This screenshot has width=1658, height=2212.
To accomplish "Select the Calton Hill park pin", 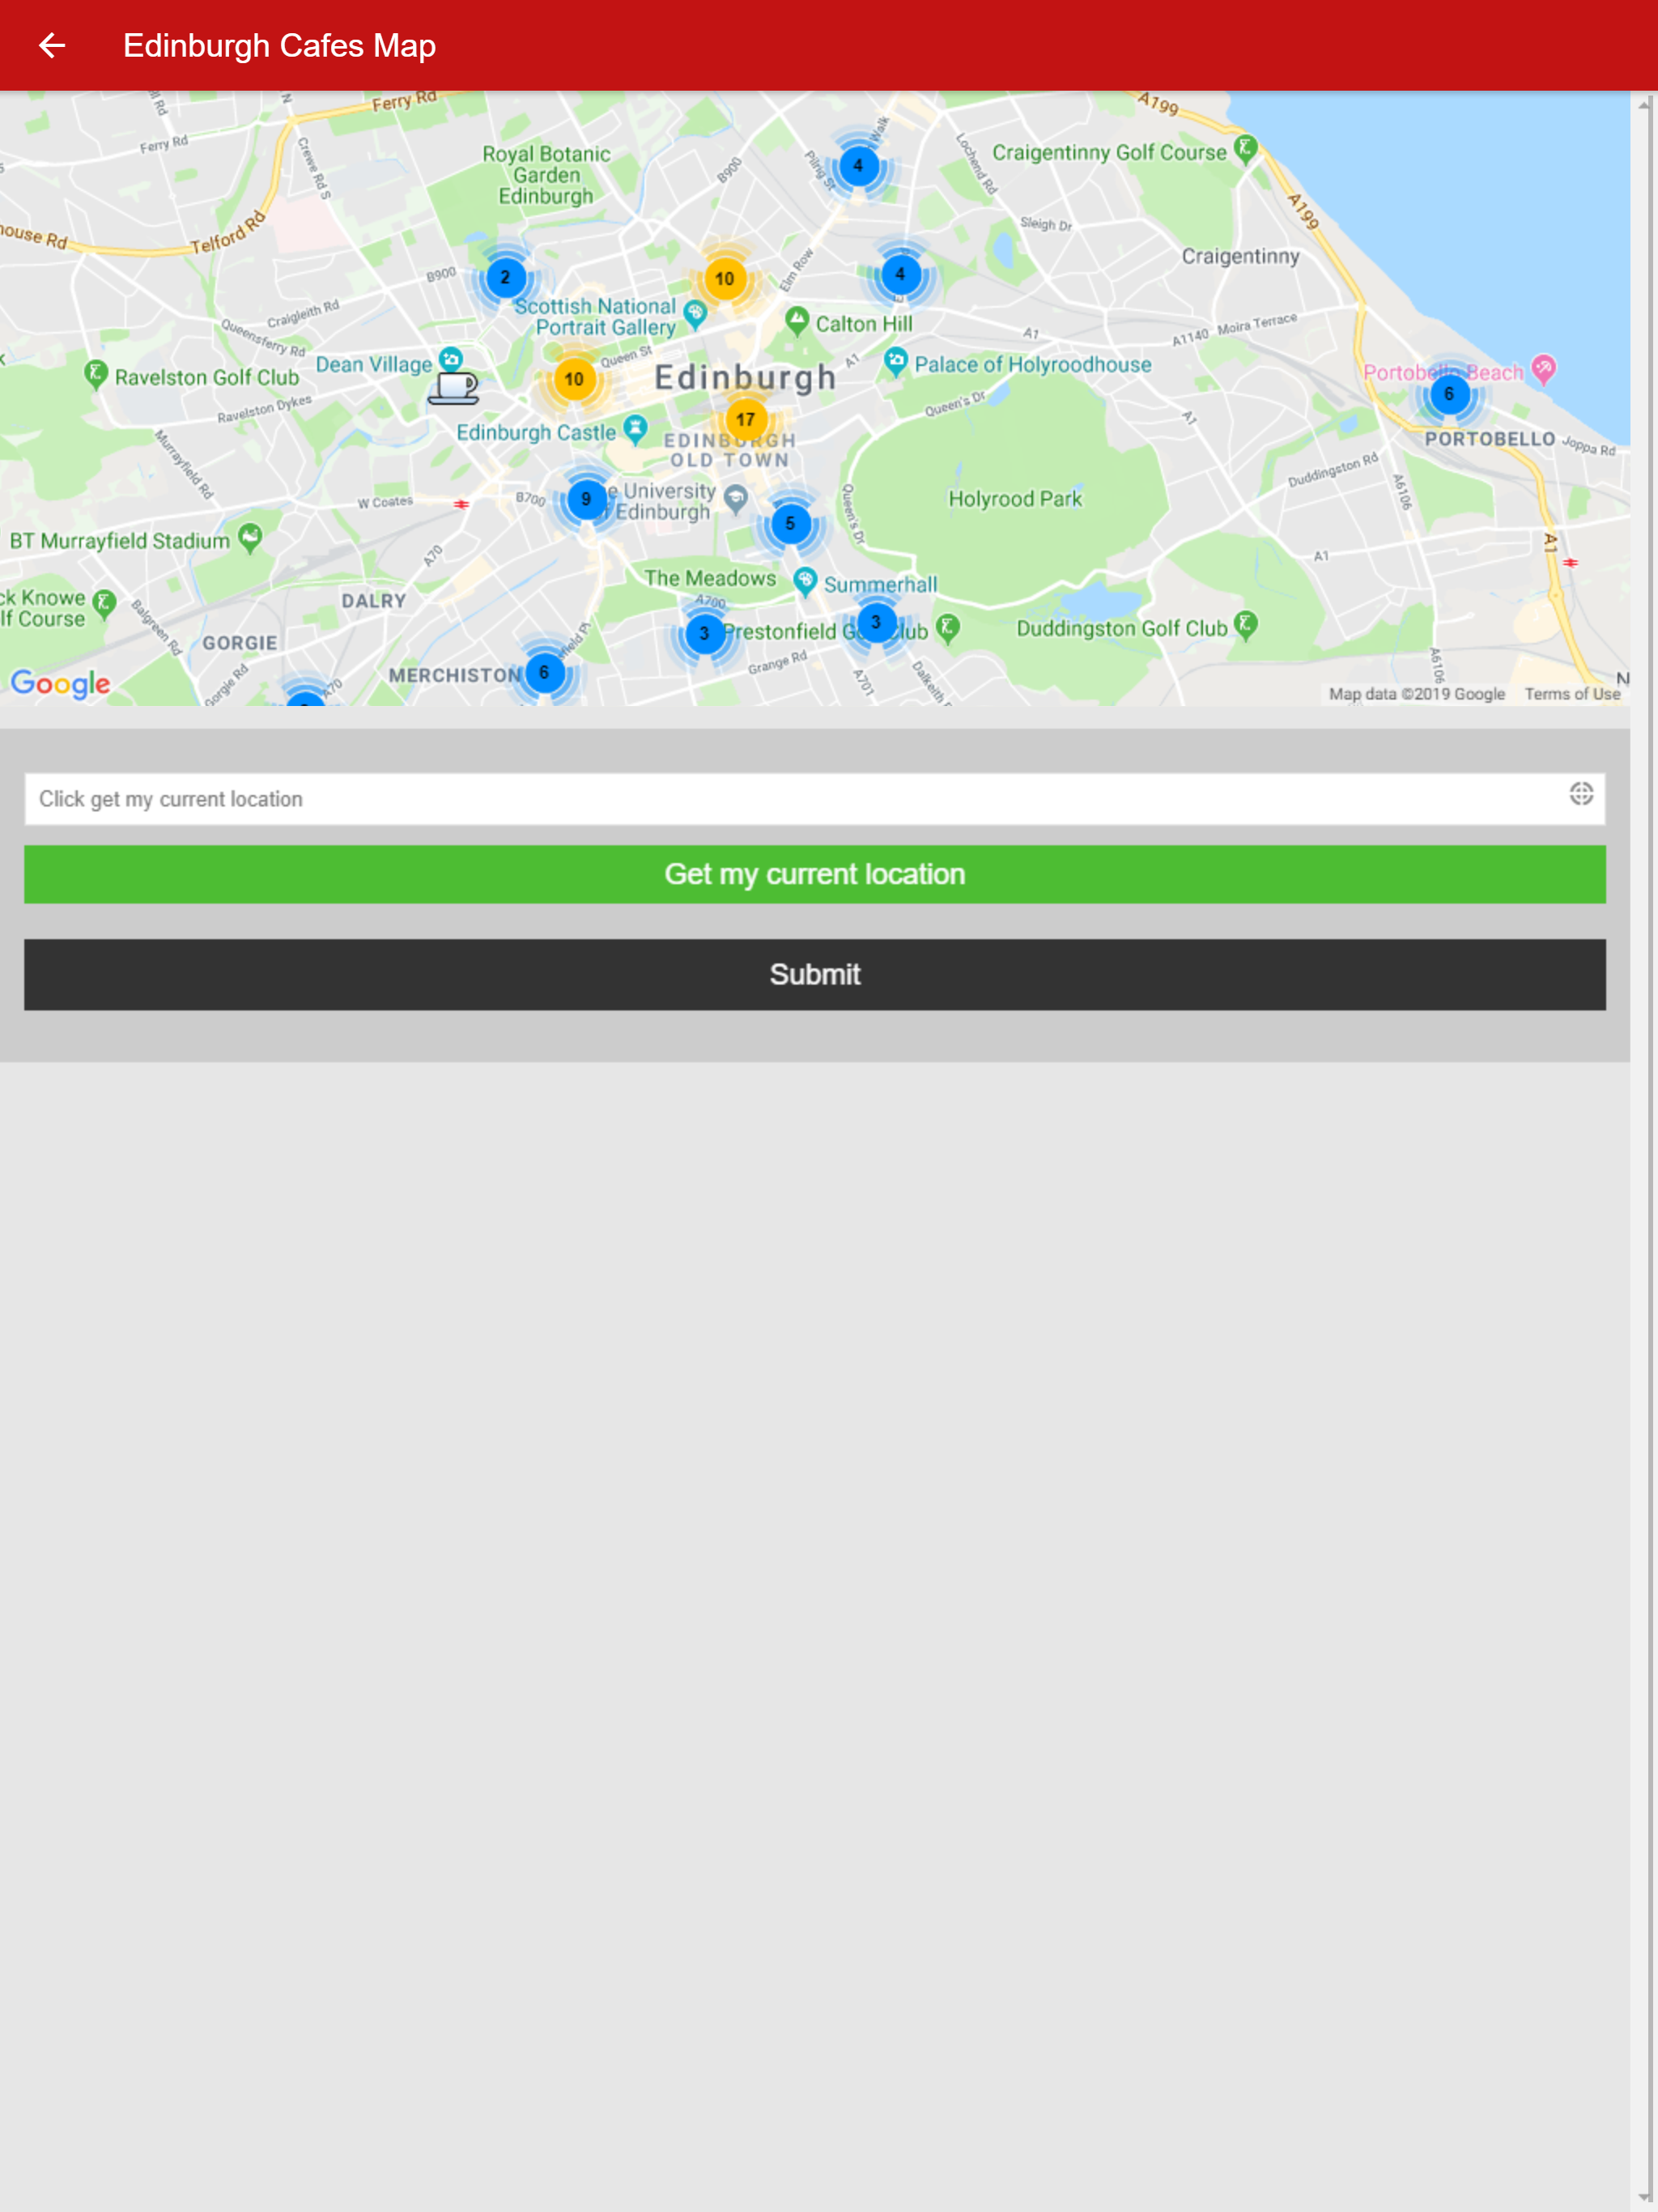I will click(x=797, y=321).
